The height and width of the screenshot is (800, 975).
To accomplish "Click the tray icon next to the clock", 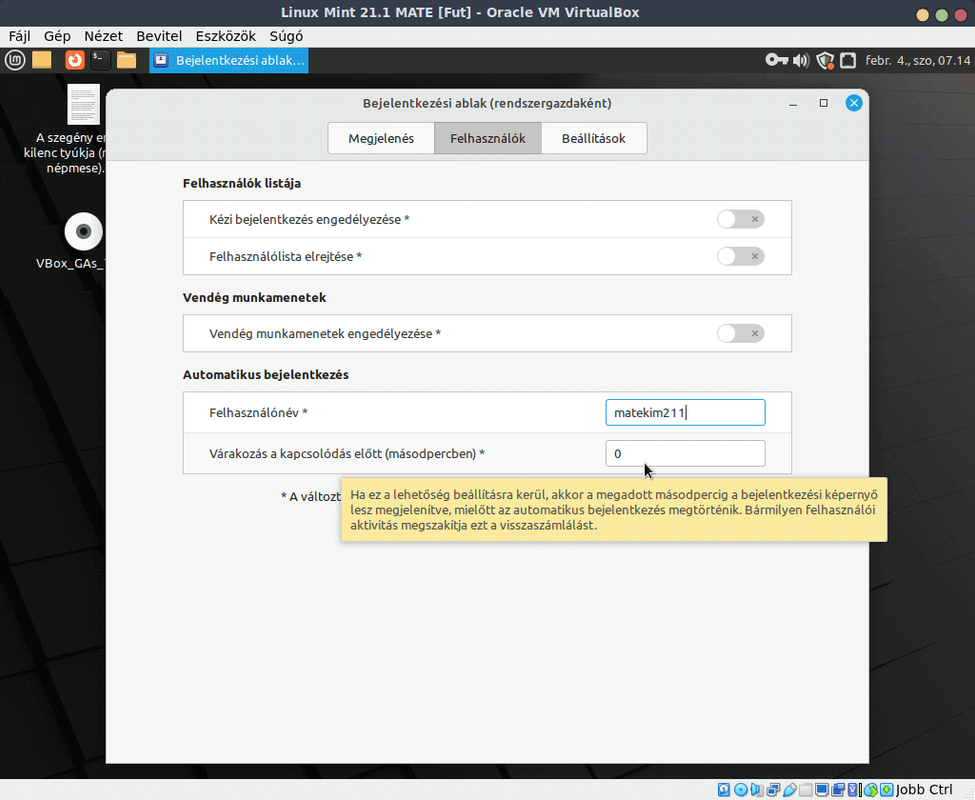I will [x=848, y=60].
